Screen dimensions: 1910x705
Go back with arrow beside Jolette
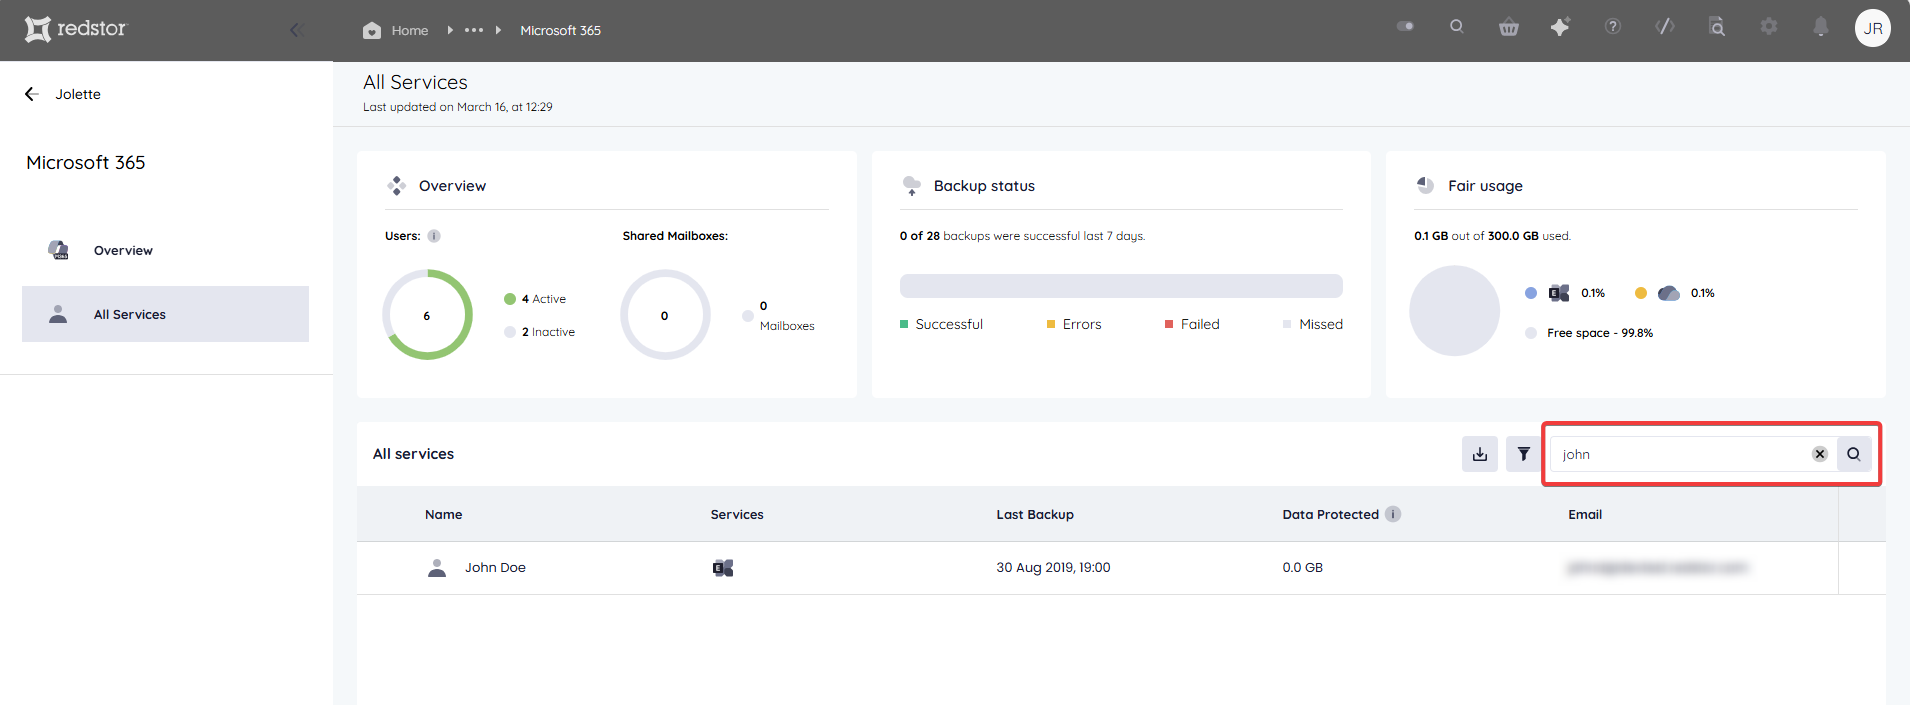[x=31, y=94]
